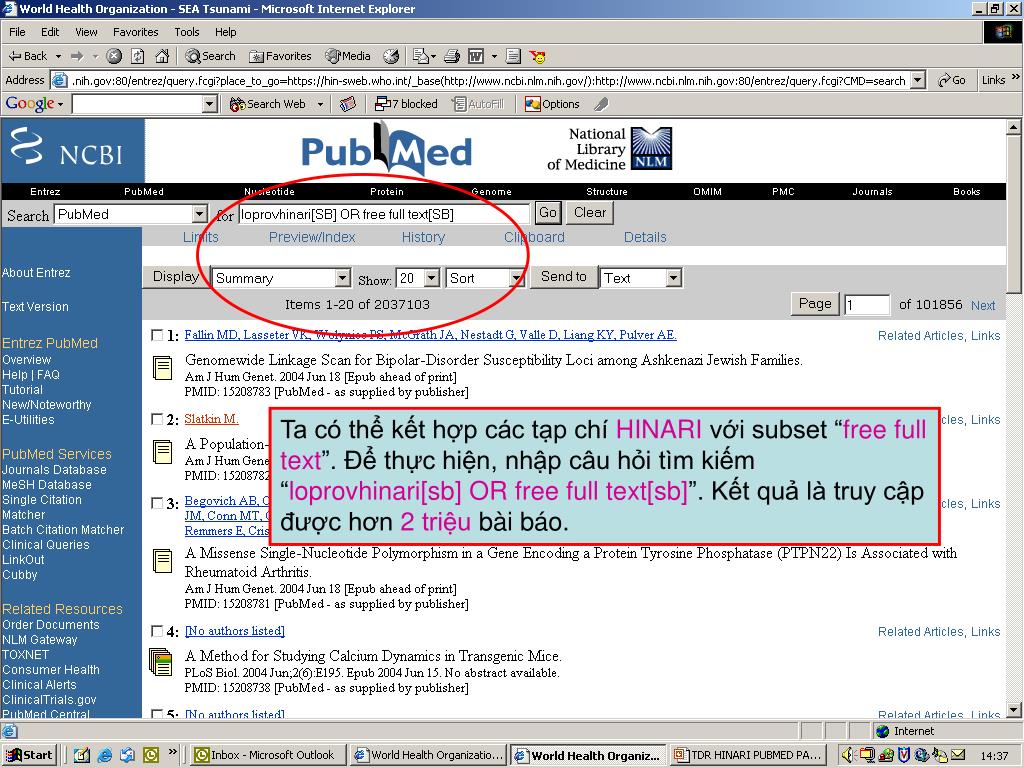Click the Google toolbar highlighter pen icon
This screenshot has width=1024, height=768.
coord(601,104)
